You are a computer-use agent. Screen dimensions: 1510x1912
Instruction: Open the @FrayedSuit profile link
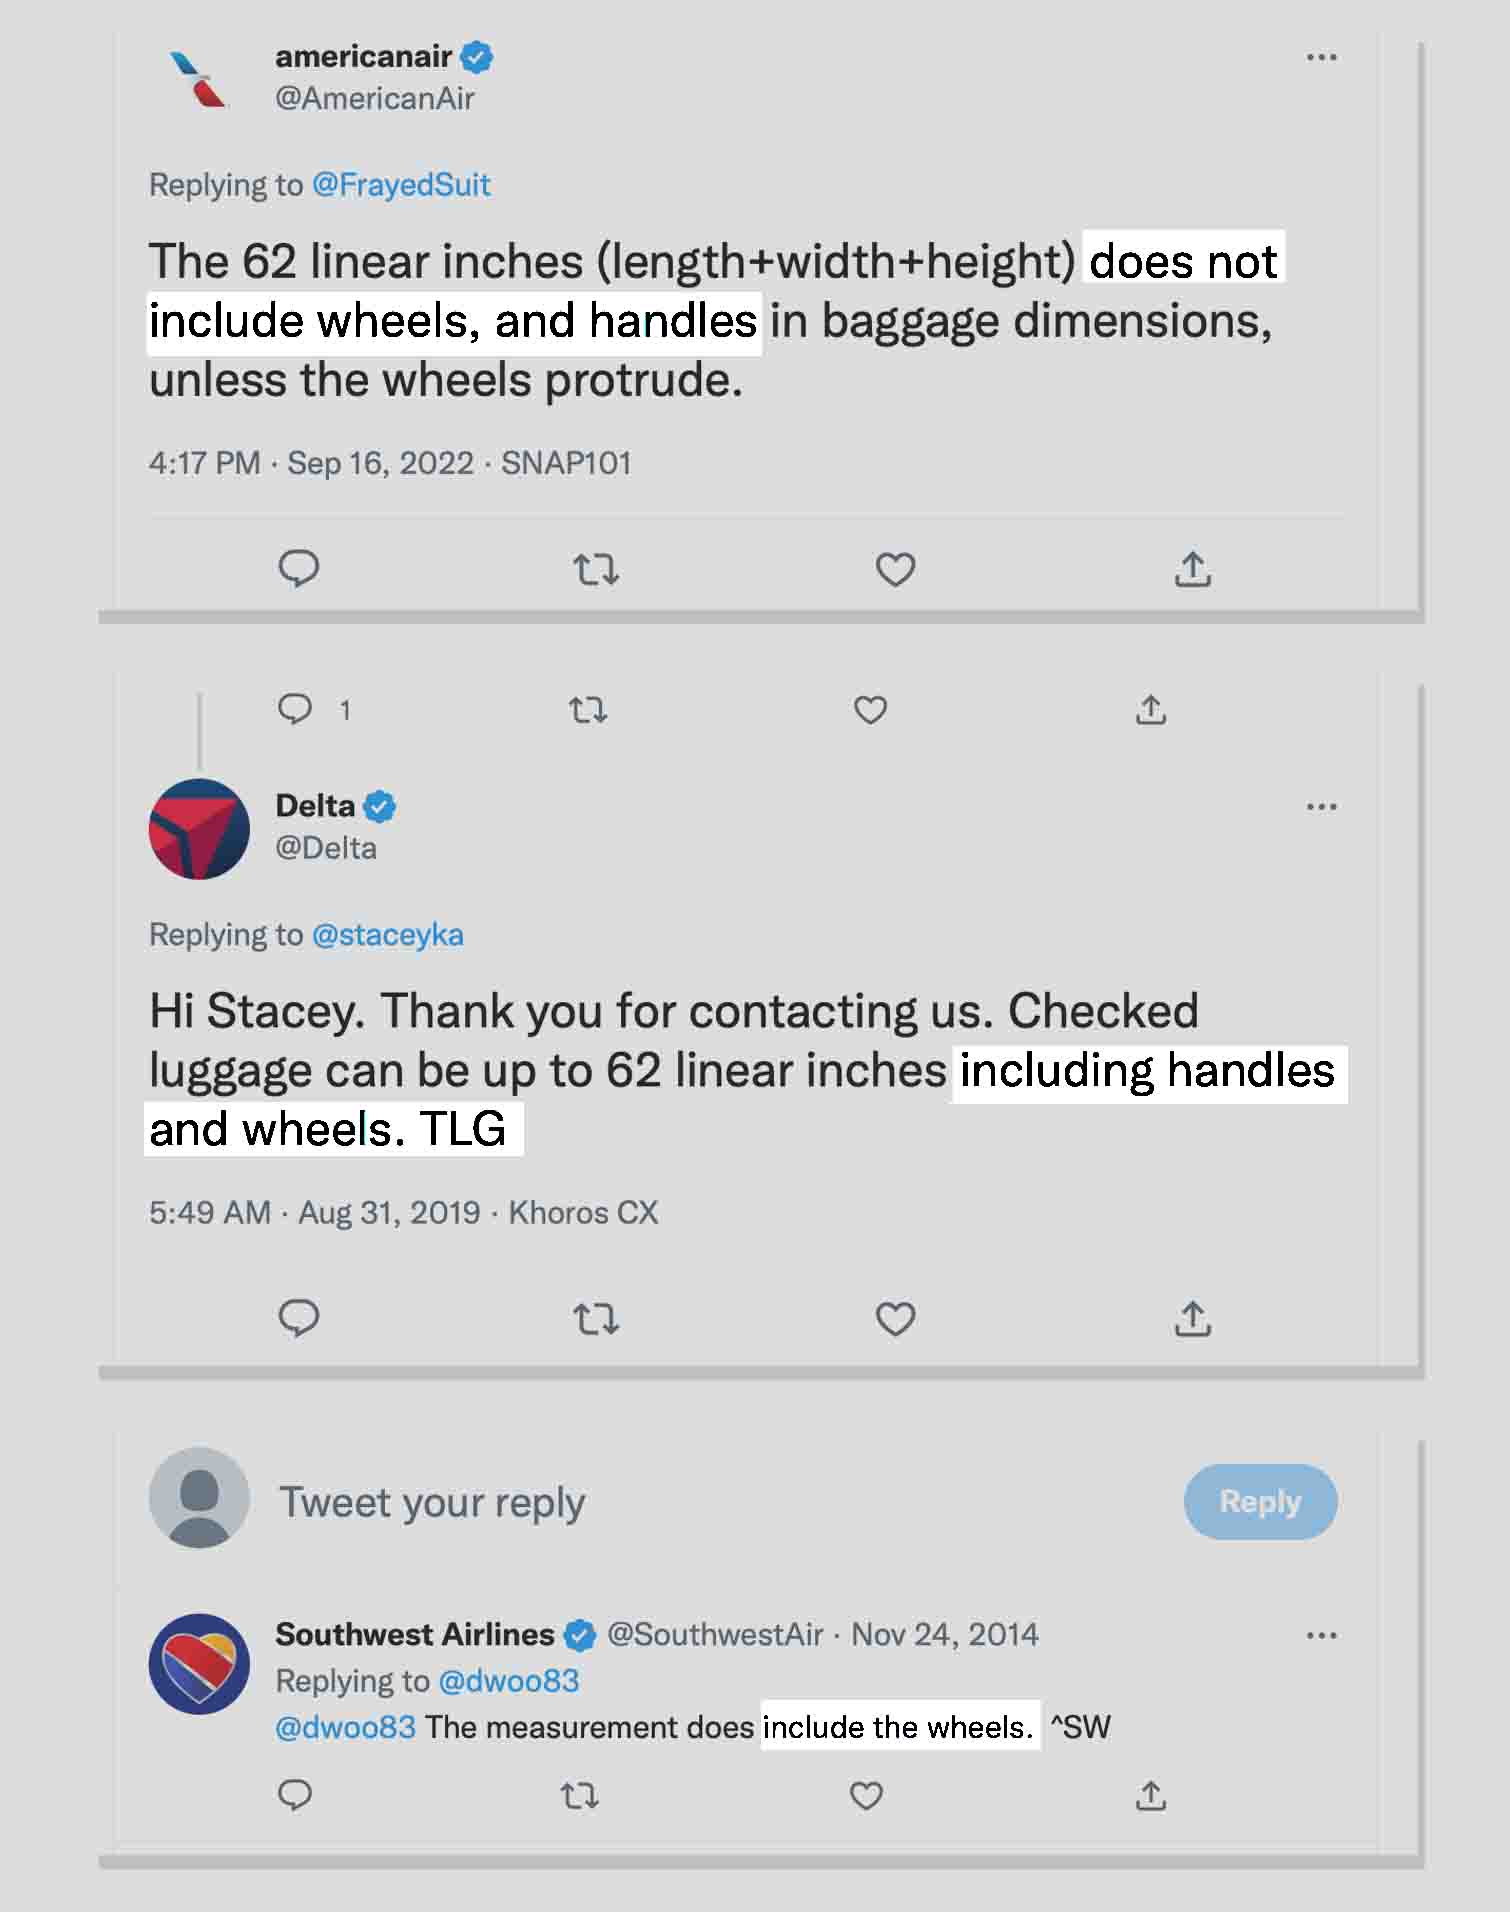click(x=401, y=185)
